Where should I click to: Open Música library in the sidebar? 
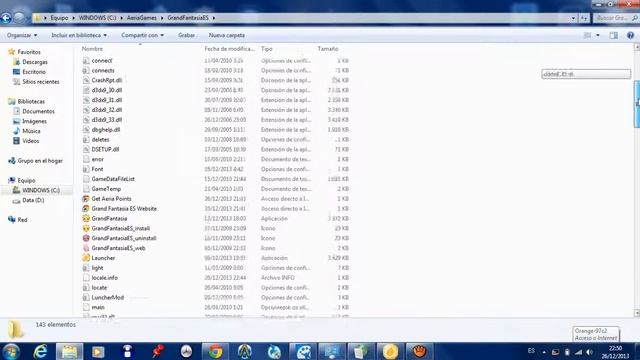click(x=31, y=131)
